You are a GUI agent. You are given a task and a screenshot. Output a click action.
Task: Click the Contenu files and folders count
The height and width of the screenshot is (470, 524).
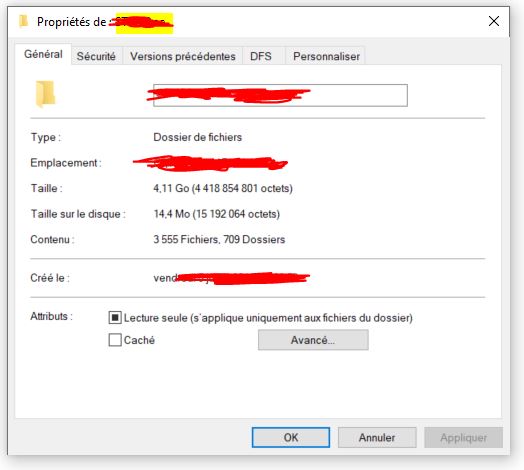click(219, 239)
